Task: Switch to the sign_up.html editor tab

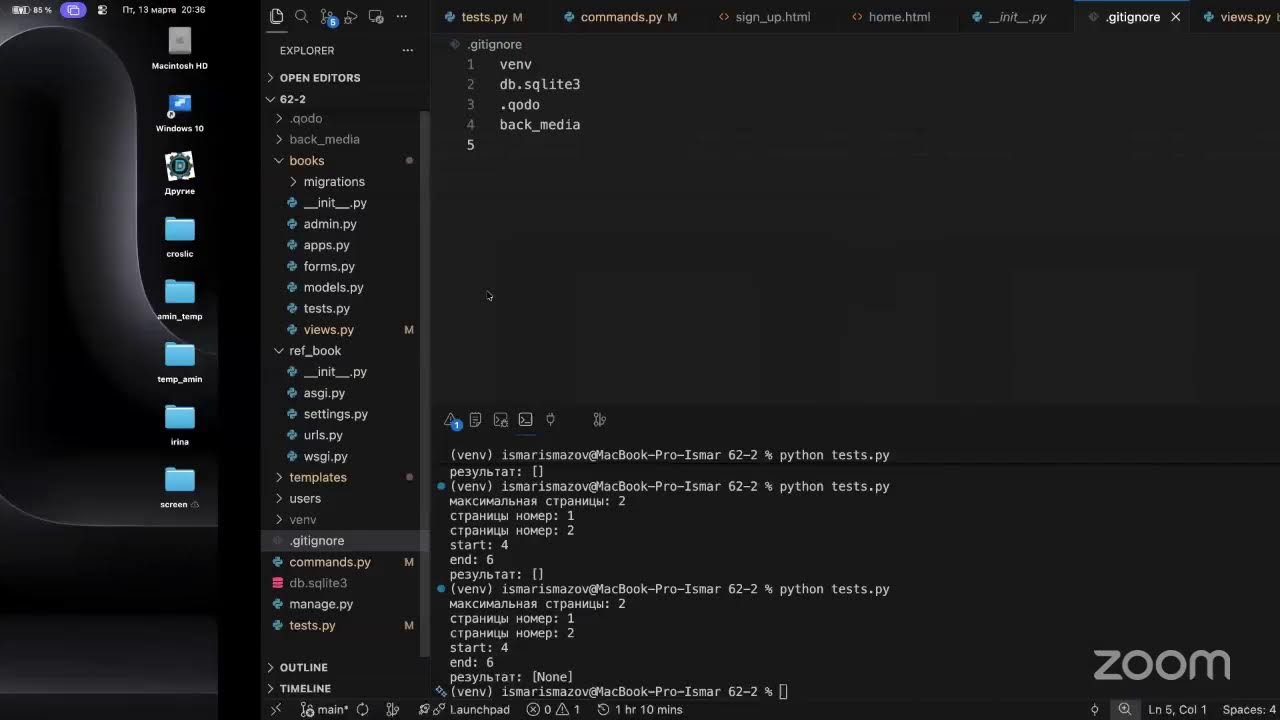Action: coord(764,17)
